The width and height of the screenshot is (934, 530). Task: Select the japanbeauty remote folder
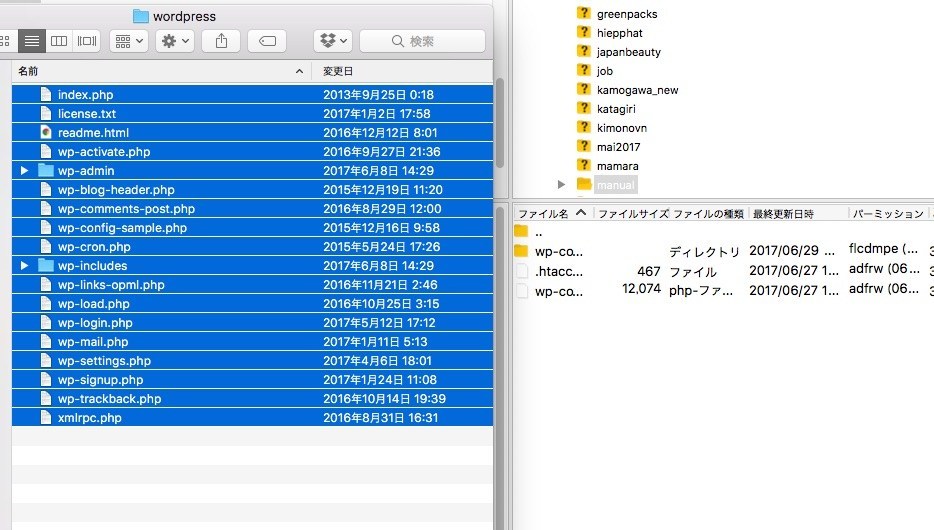coord(628,52)
